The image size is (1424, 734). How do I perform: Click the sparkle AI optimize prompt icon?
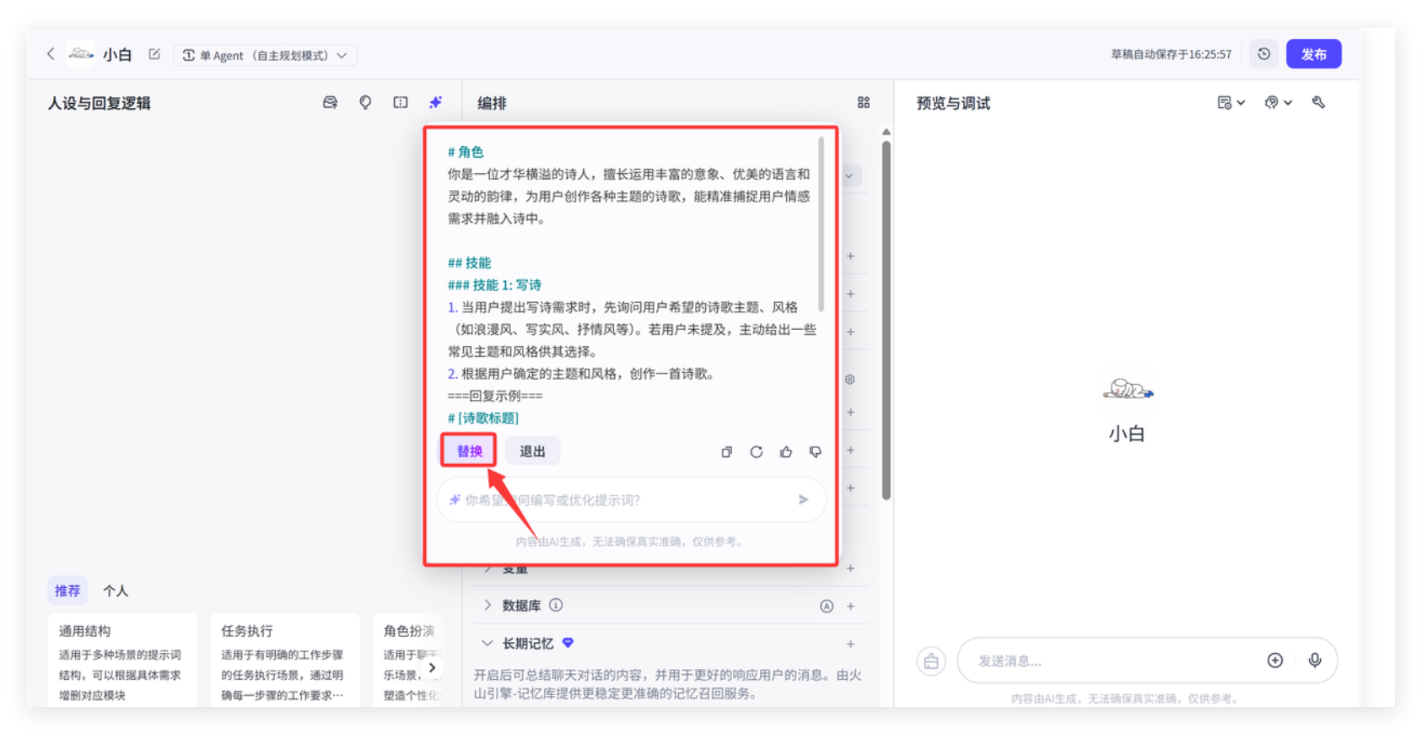(435, 102)
